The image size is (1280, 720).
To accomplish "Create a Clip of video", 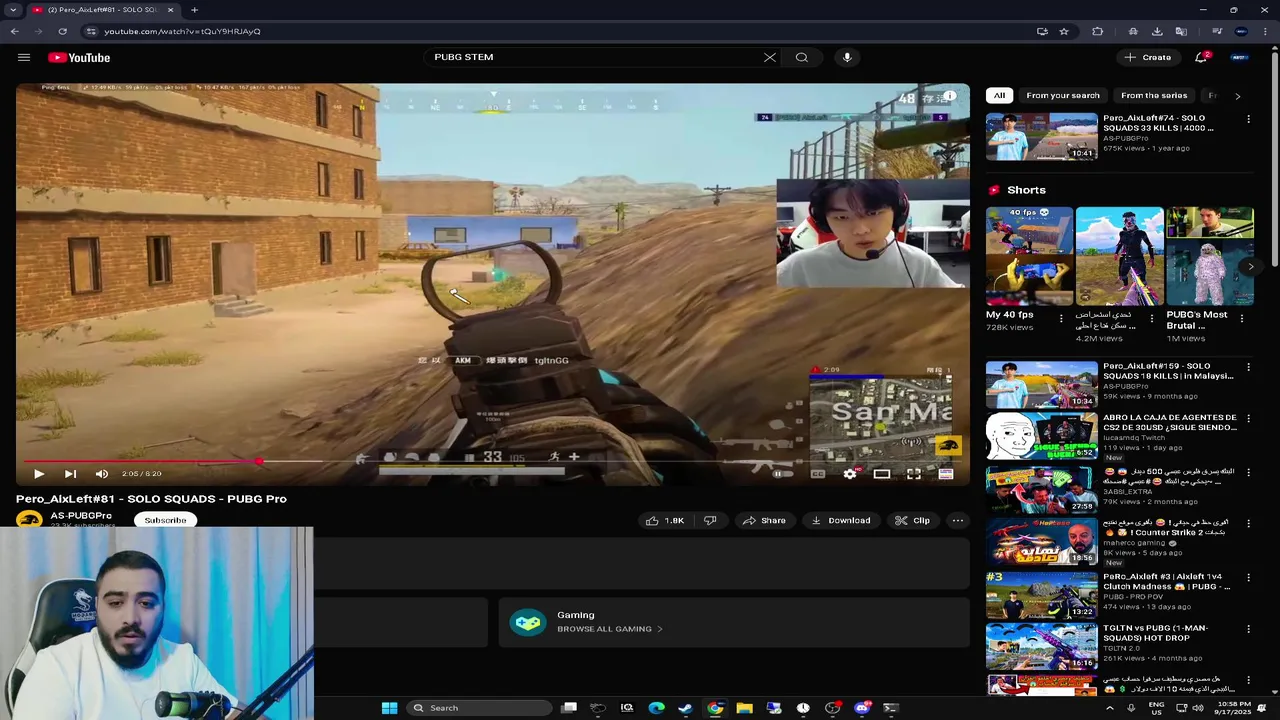I will coord(912,520).
